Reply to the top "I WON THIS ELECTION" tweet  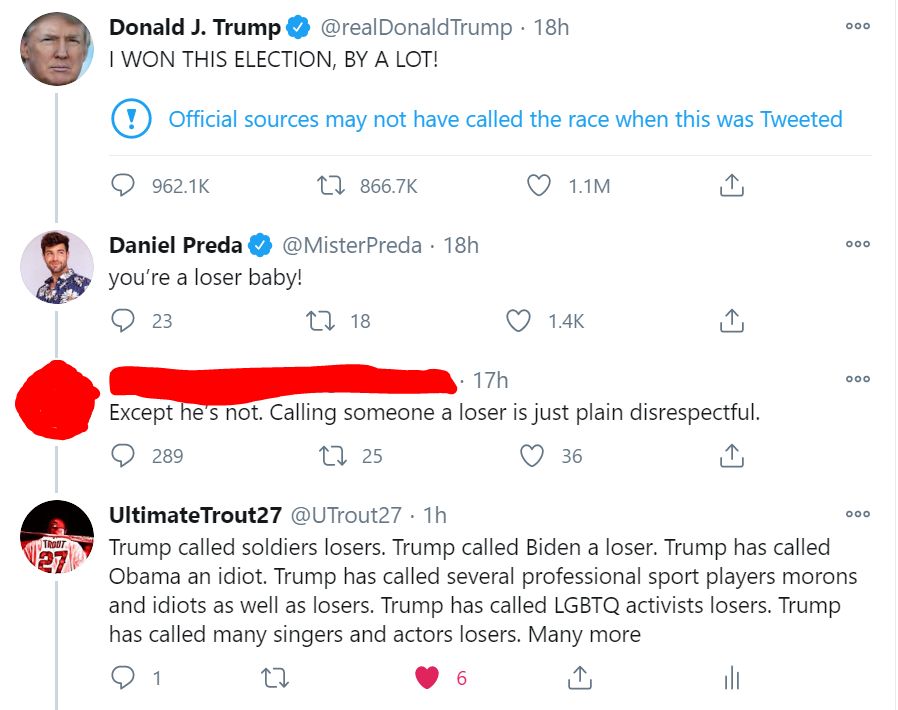[x=123, y=185]
